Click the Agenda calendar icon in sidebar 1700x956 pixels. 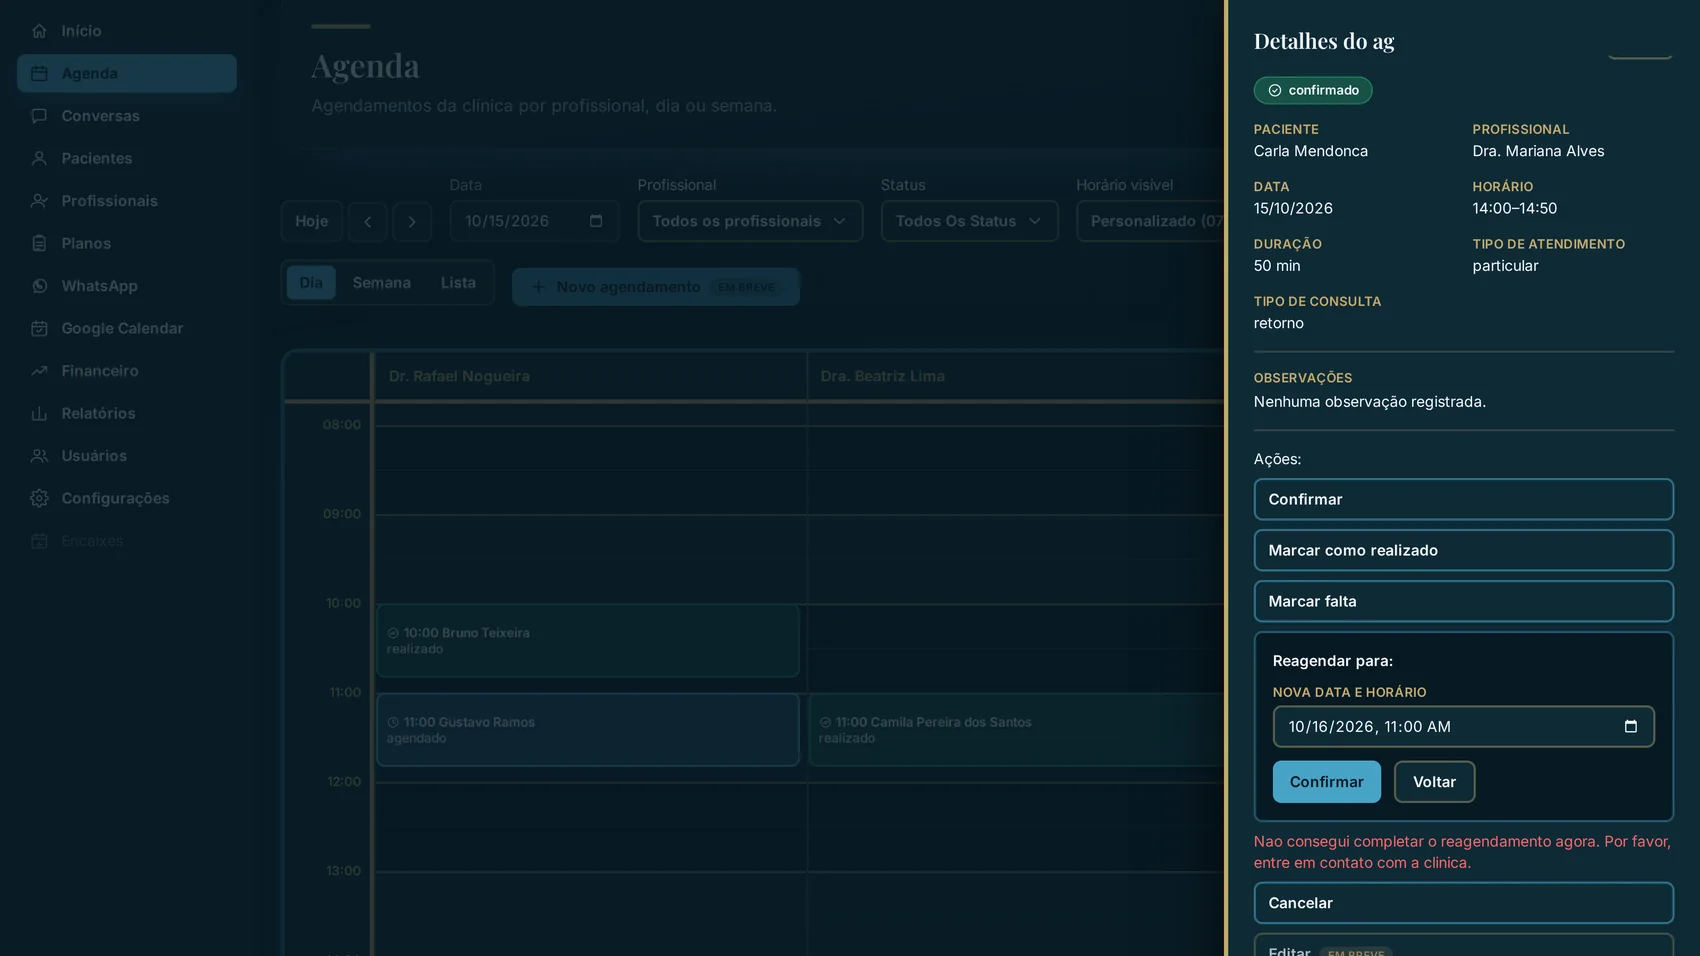[x=39, y=73]
